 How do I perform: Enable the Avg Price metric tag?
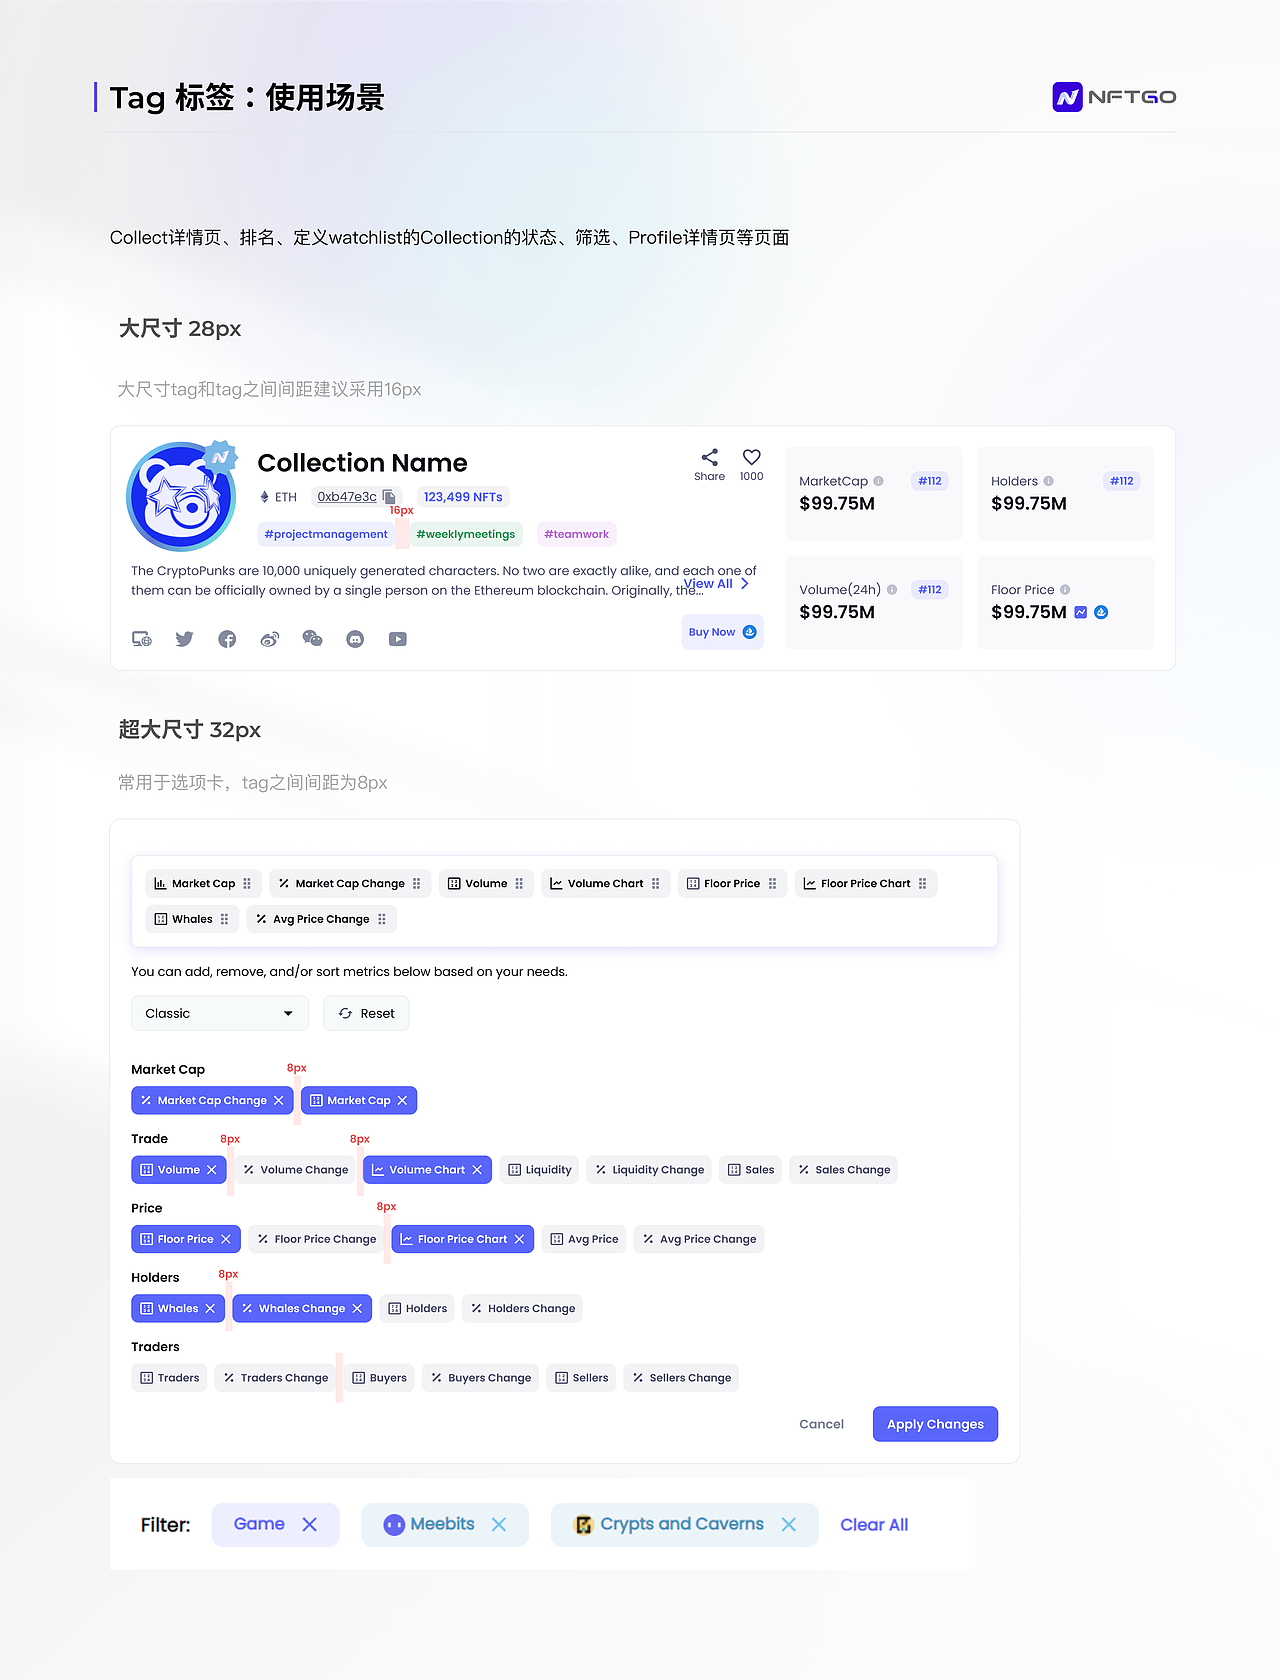pos(584,1239)
